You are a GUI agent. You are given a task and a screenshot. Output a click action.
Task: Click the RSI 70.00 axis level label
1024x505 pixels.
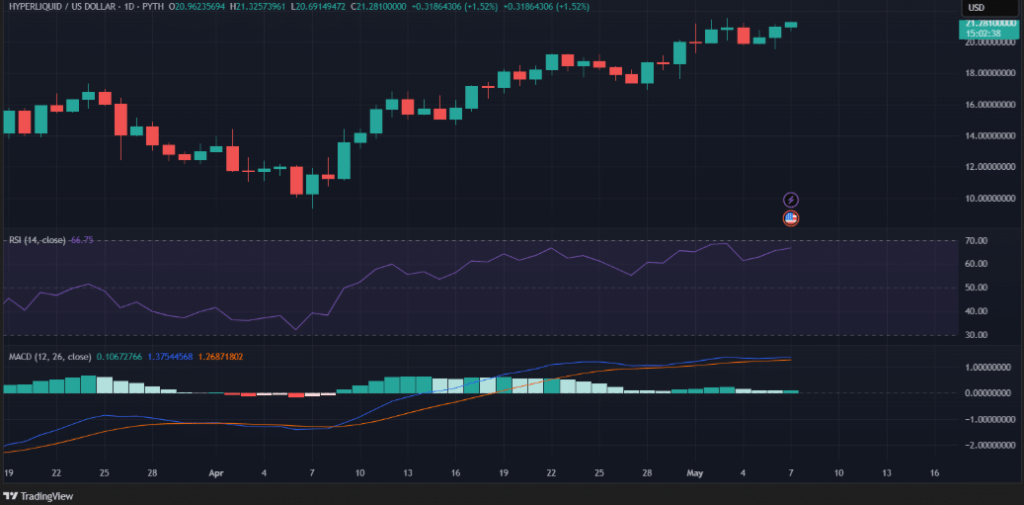point(978,240)
